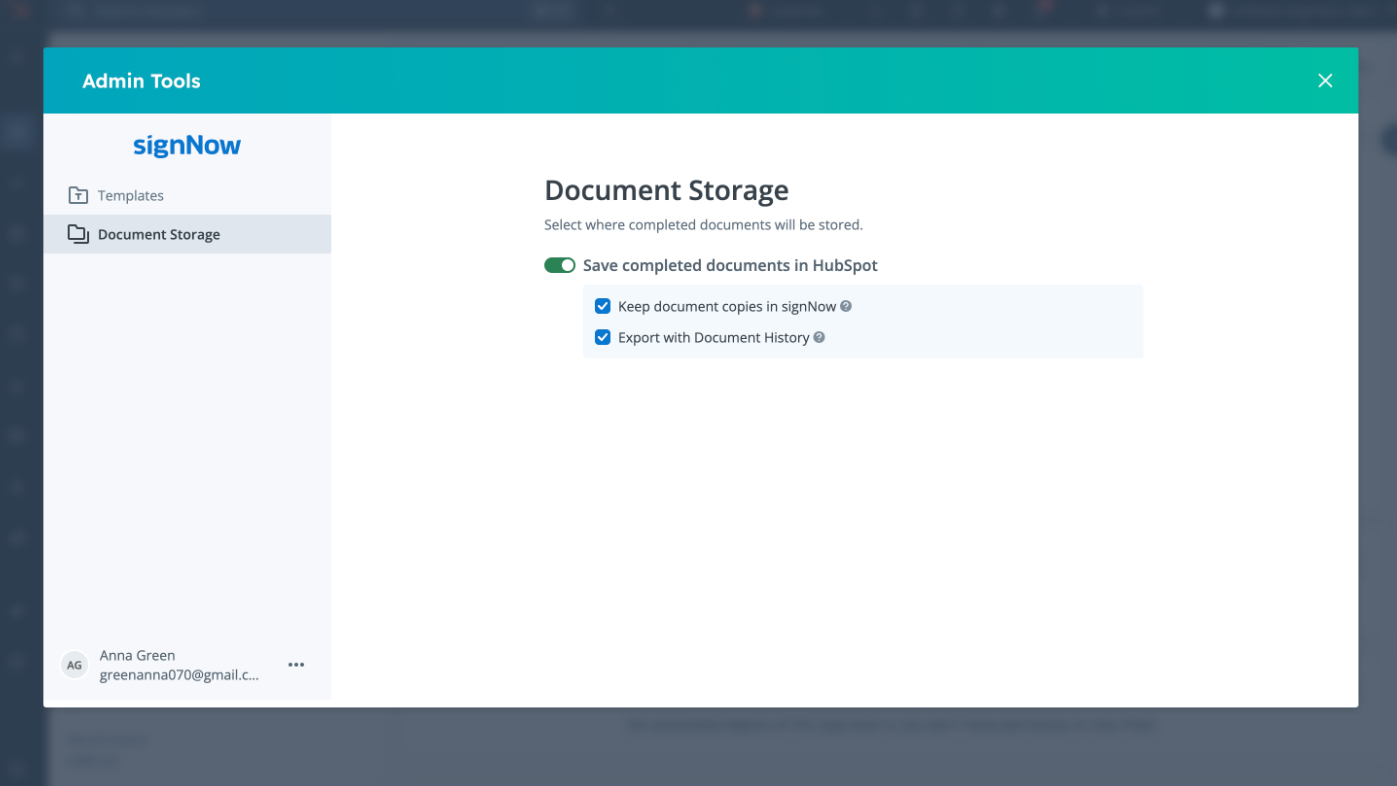Click the signNow logo

coord(186,145)
